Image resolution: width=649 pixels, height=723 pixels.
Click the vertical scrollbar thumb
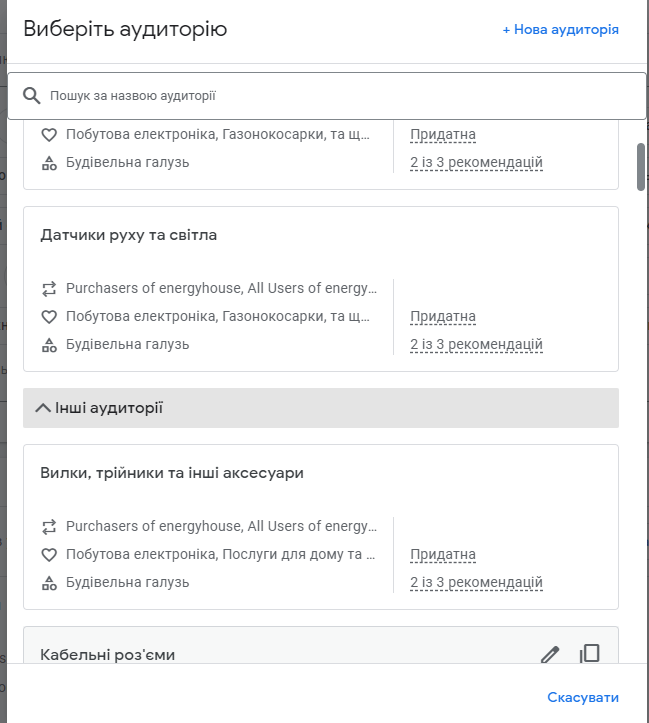641,166
